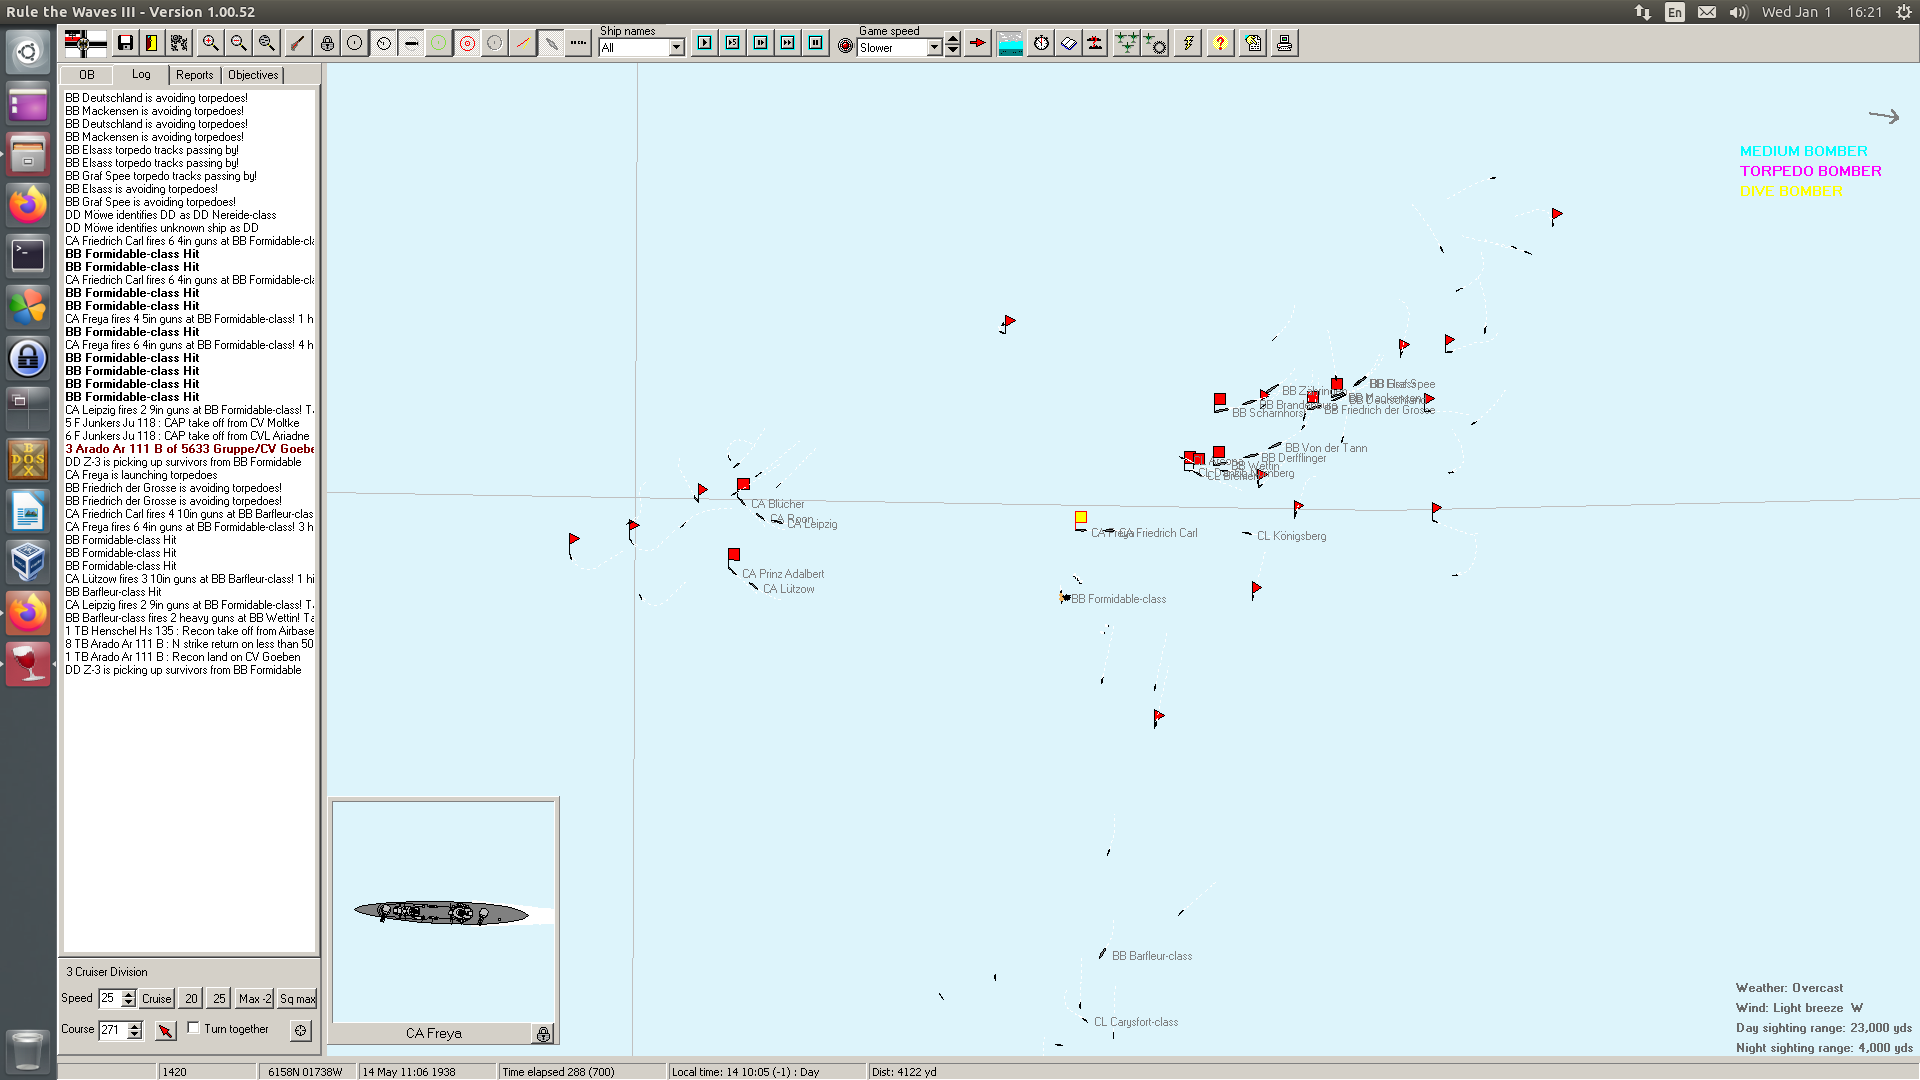1920x1080 pixels.
Task: Open the stopwatch timer tool
Action: (1041, 43)
